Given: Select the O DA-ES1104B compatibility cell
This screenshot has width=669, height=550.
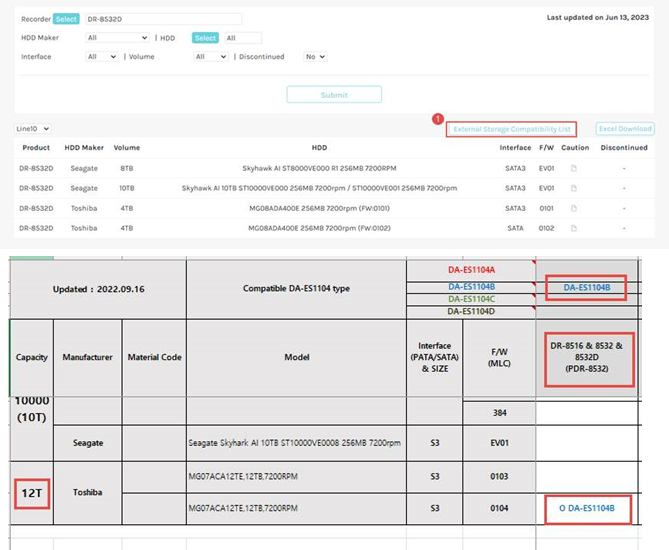Looking at the screenshot, I should coord(588,509).
